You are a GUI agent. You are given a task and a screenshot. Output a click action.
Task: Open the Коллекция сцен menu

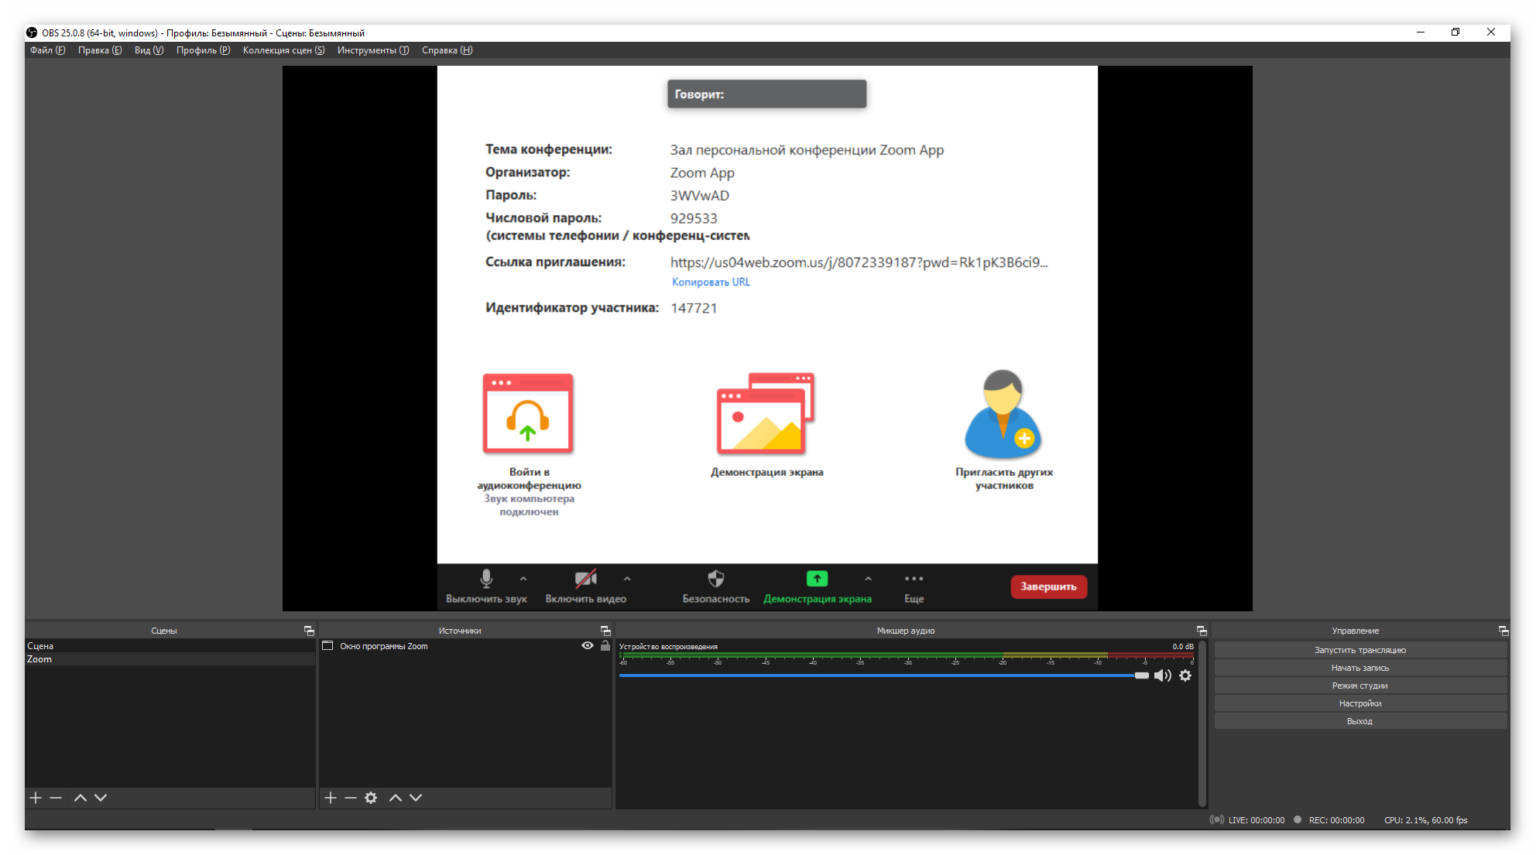pos(284,50)
